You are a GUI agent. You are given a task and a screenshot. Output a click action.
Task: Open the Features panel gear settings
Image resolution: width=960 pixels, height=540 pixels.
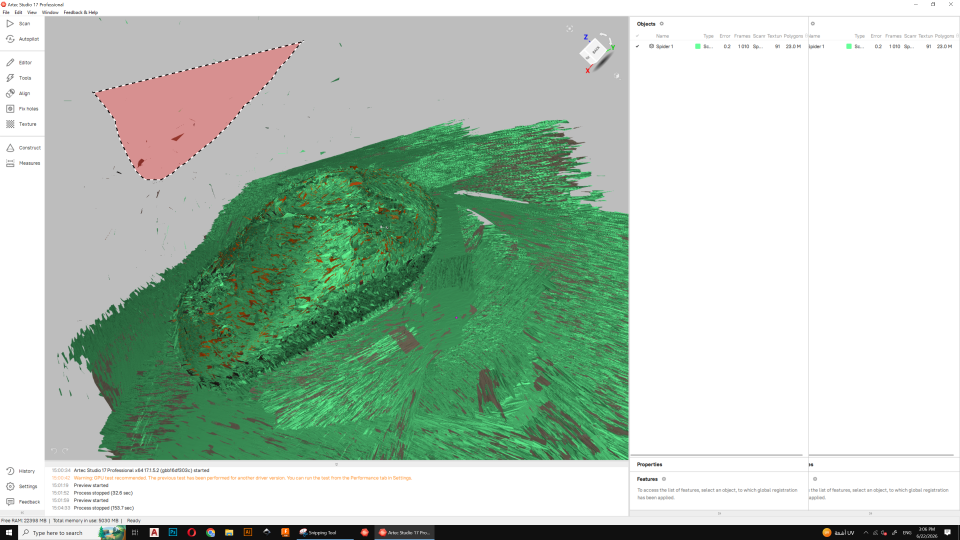coord(664,479)
